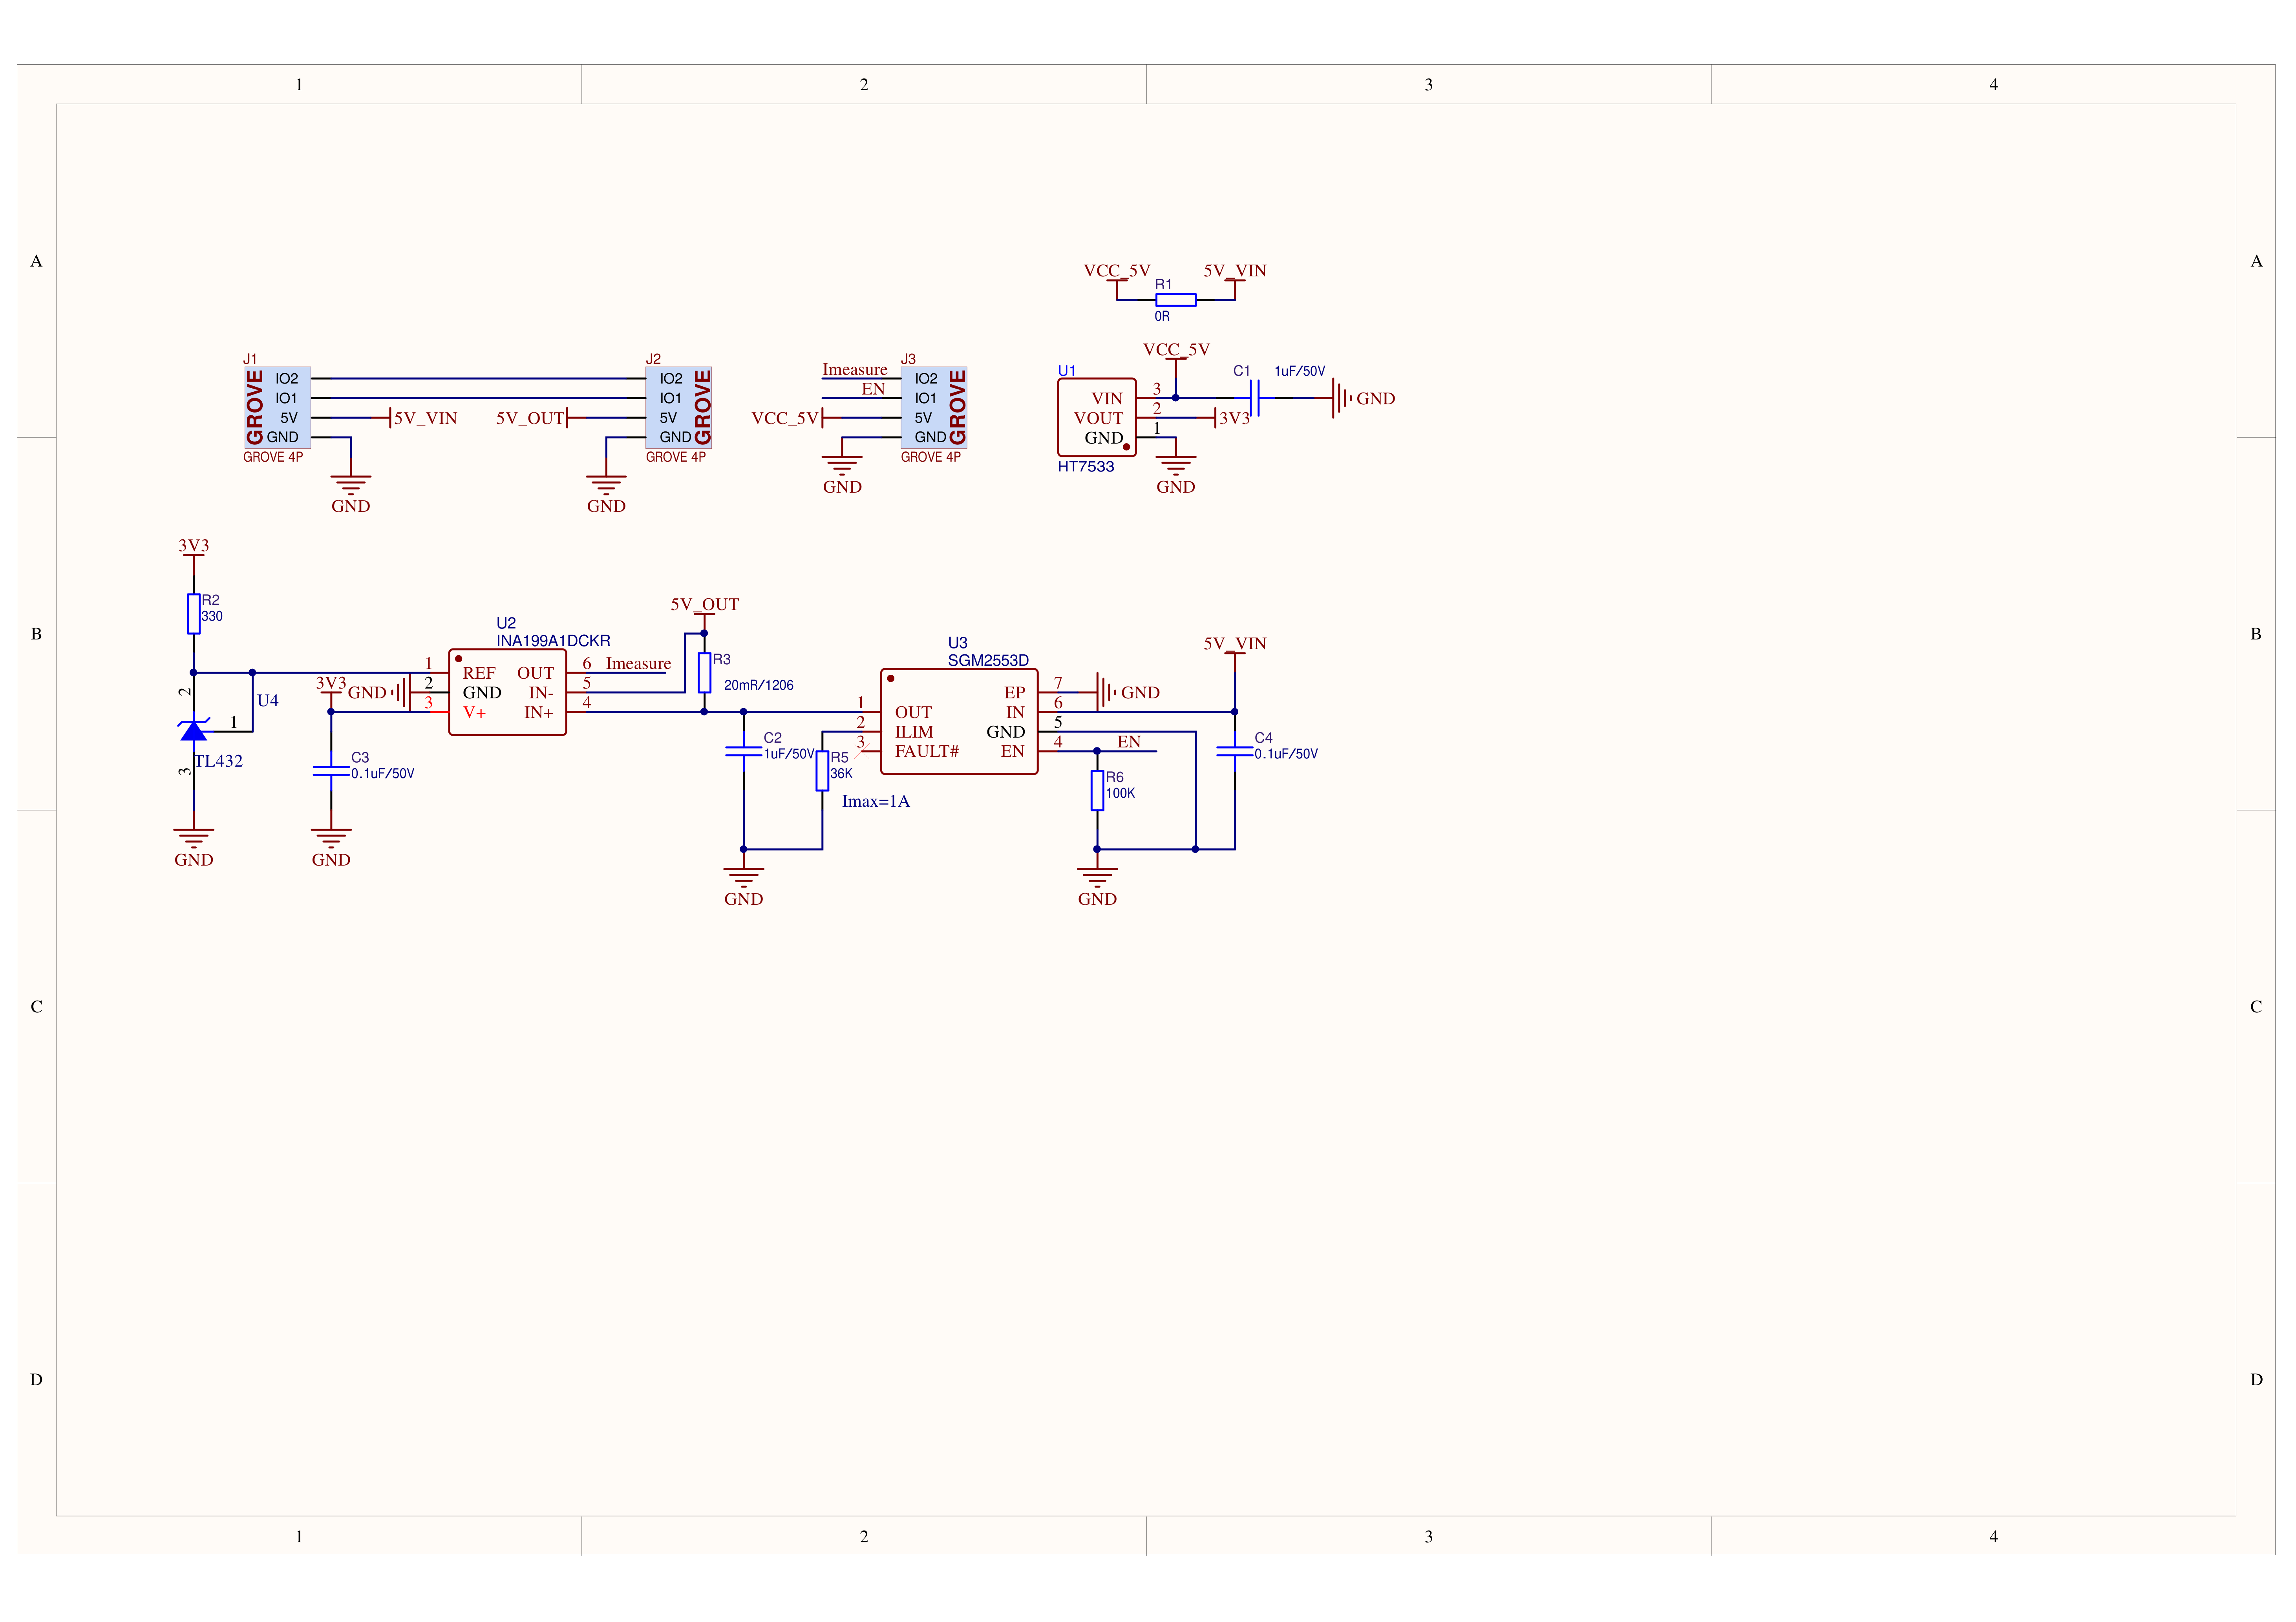Click the GND symbol below R6
The image size is (2296, 1622).
point(1097,879)
